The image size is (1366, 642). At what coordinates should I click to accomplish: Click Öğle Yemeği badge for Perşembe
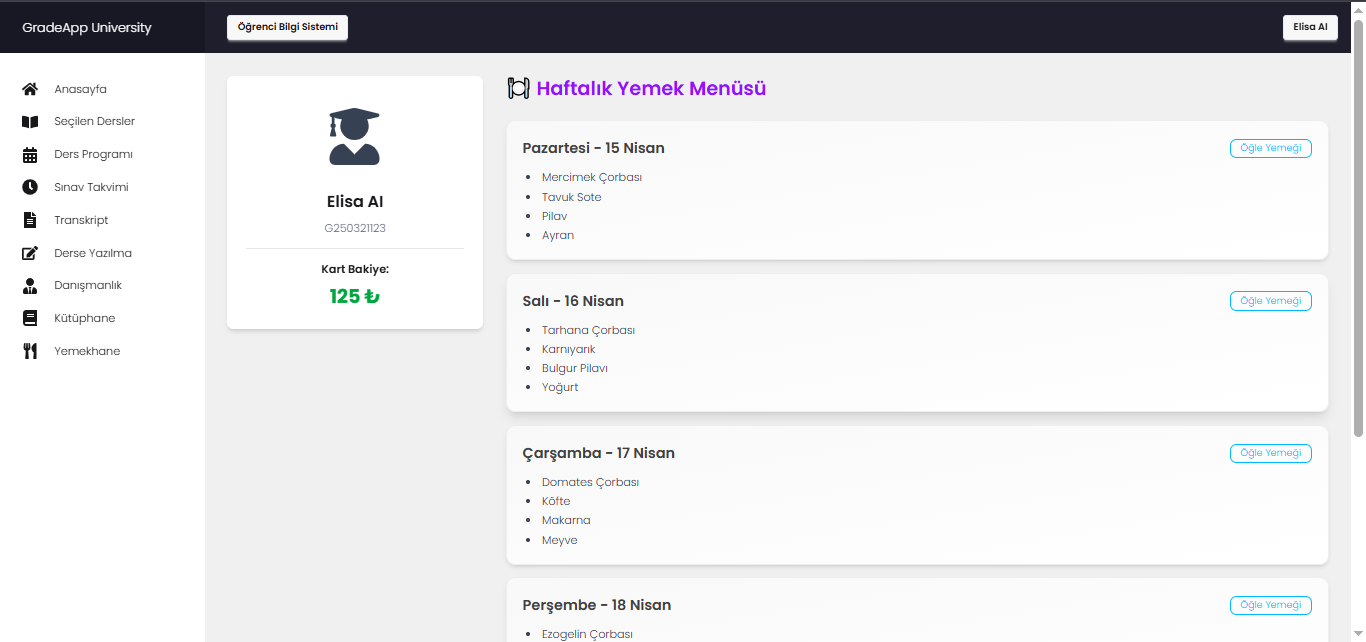coord(1270,605)
